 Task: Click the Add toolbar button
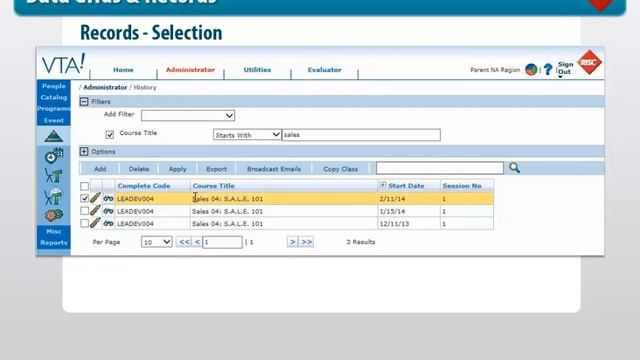[x=100, y=169]
